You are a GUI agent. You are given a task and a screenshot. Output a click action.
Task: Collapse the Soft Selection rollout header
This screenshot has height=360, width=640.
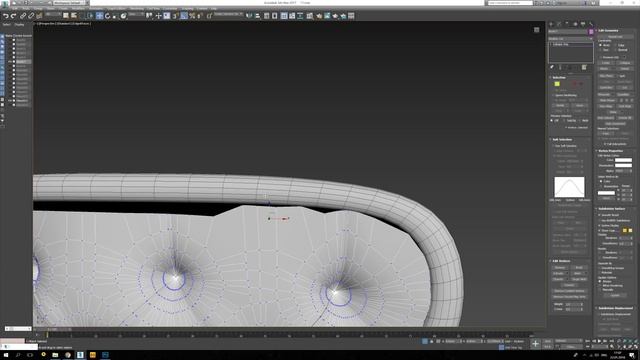click(x=570, y=139)
